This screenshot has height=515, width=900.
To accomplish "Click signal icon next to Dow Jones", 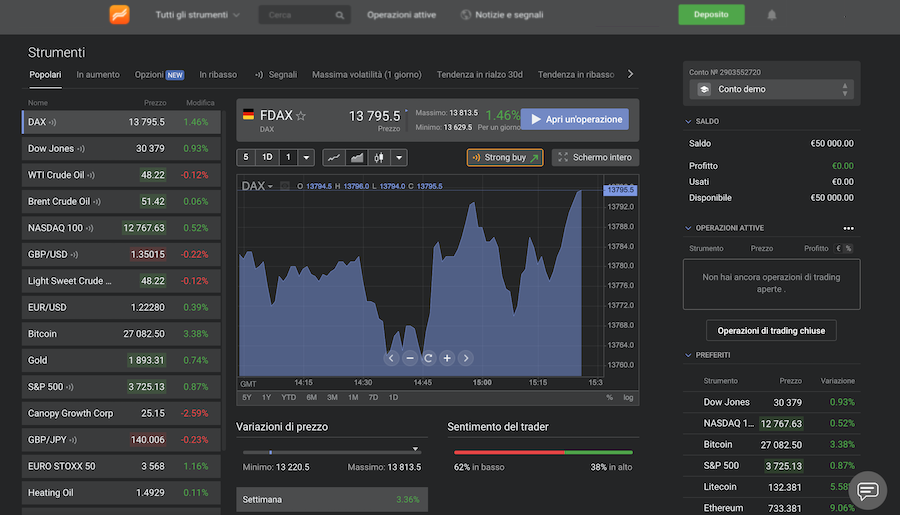I will tap(81, 149).
